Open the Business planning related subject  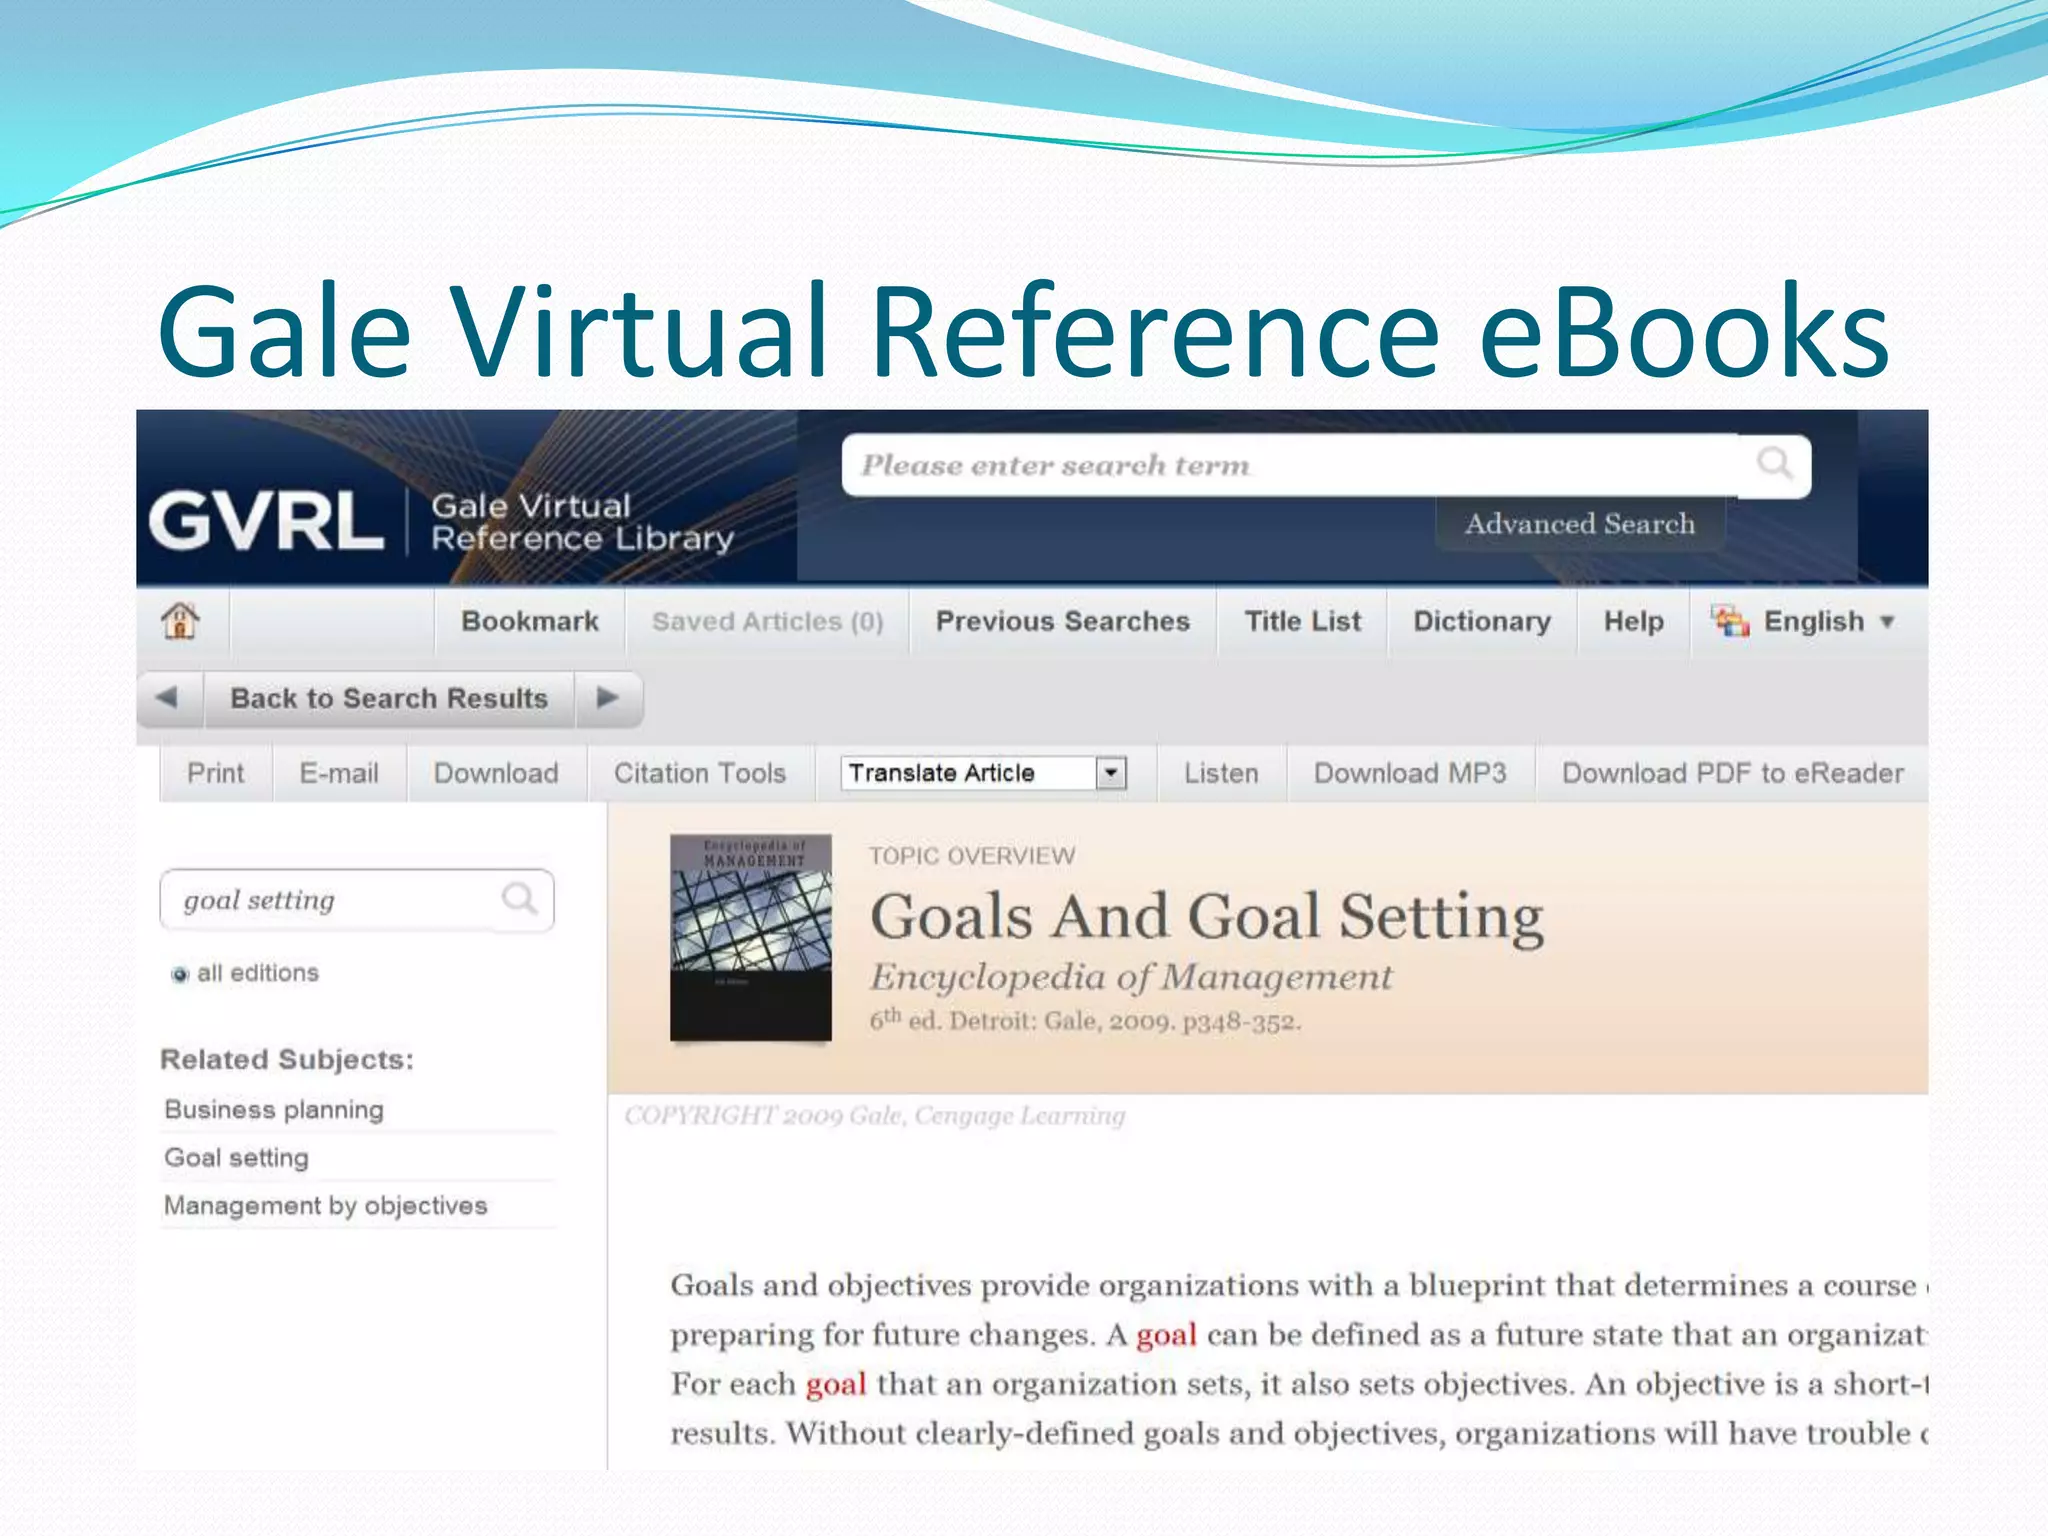[x=274, y=1109]
